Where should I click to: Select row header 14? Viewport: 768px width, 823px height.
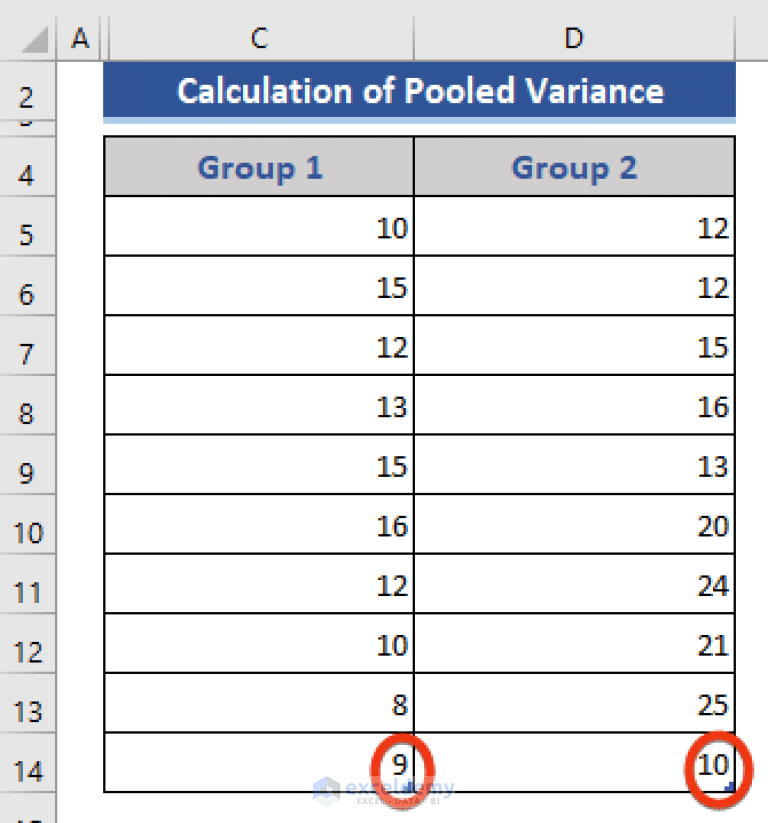pos(27,770)
